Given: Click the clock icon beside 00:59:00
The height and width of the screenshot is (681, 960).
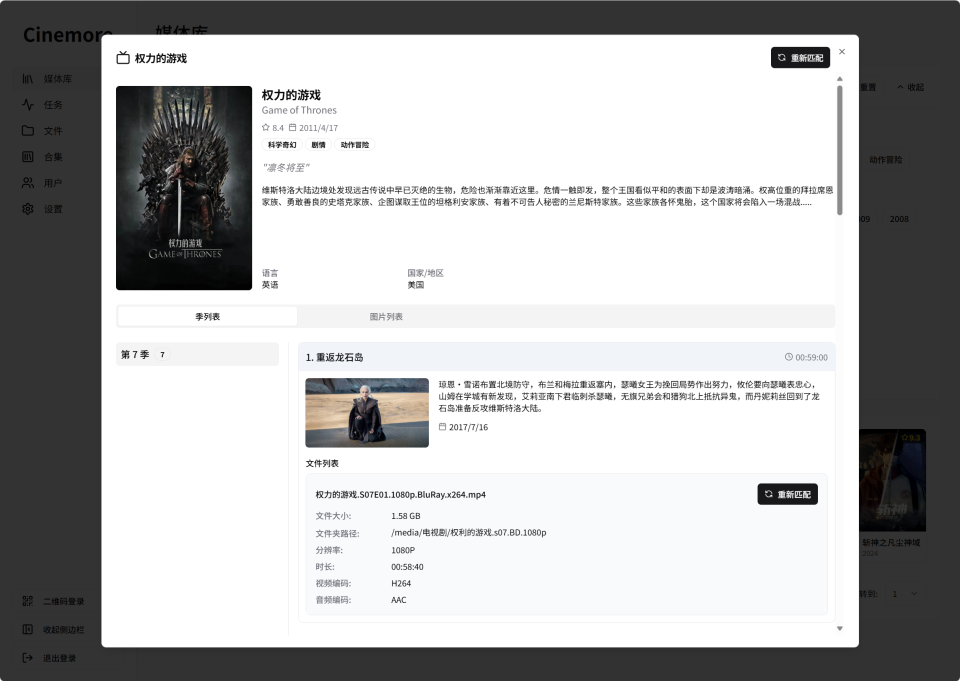Looking at the screenshot, I should click(789, 357).
